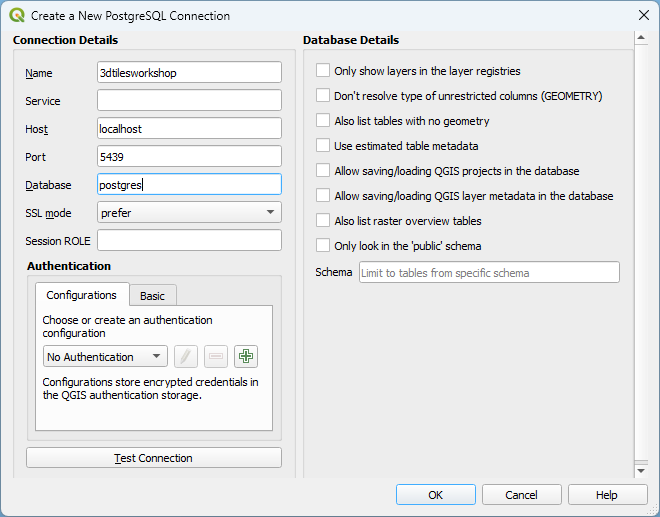The height and width of the screenshot is (517, 660).
Task: Focus the empty Service input field
Action: [x=189, y=100]
